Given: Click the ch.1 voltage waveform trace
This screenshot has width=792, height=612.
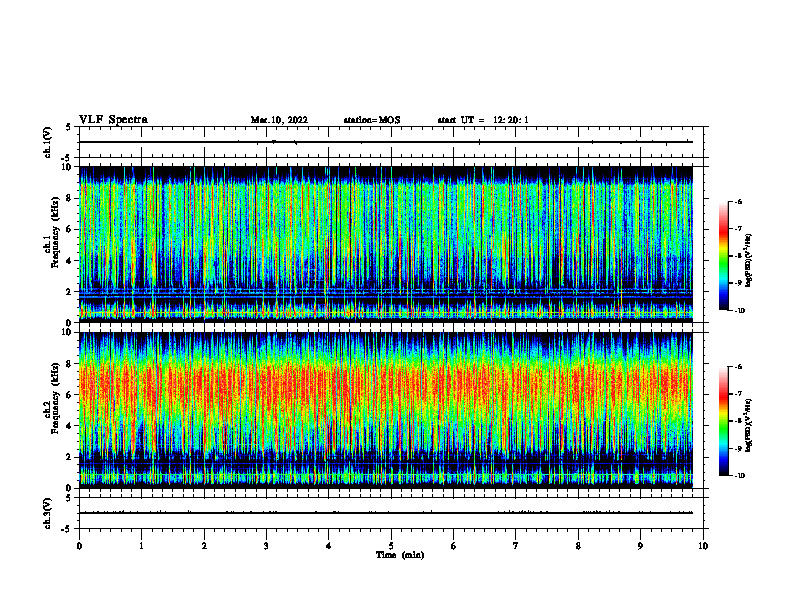Looking at the screenshot, I should (386, 142).
